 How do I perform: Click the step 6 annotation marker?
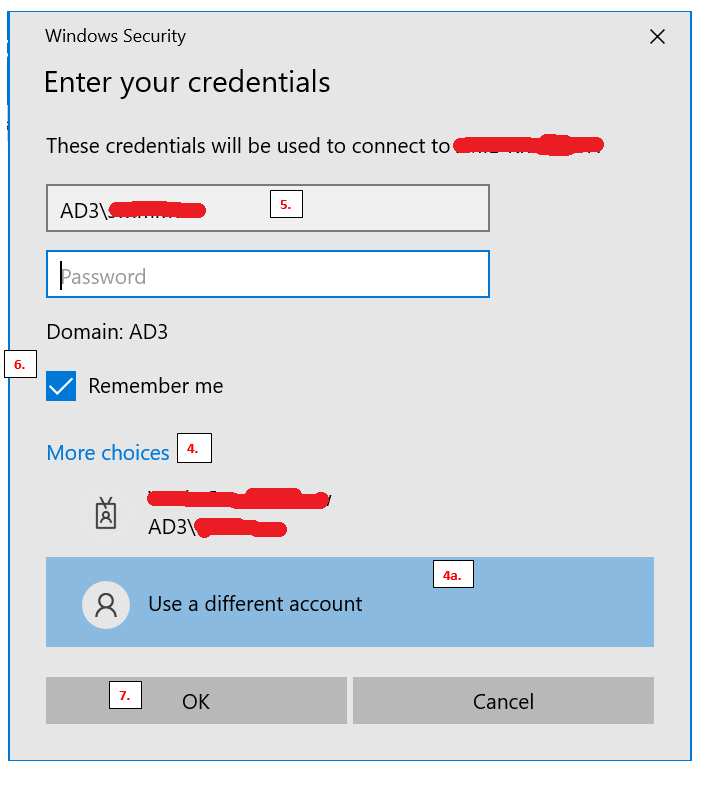pos(20,364)
